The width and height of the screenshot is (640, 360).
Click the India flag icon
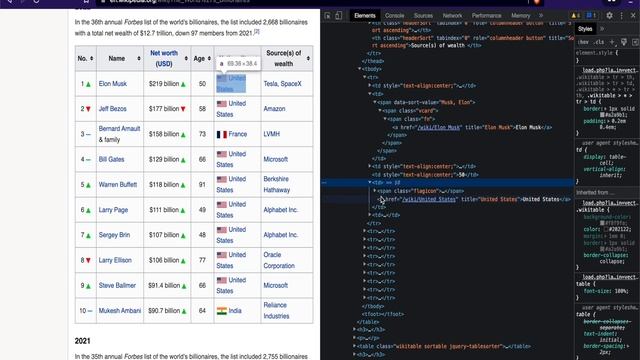click(x=222, y=311)
